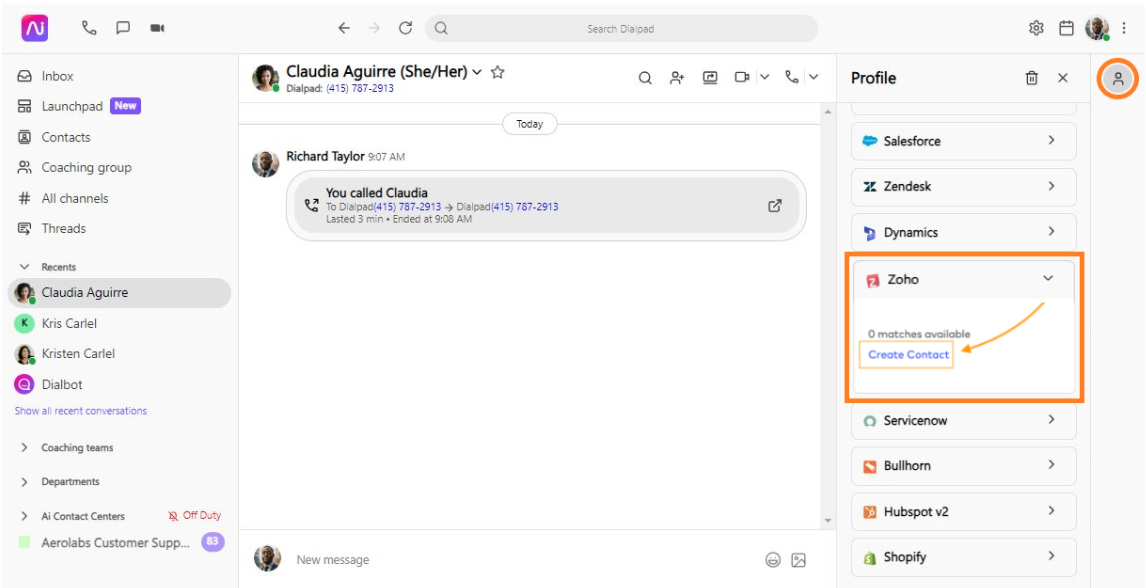Expand Ai Contact Centers section
This screenshot has height=588, width=1146.
pyautogui.click(x=24, y=516)
